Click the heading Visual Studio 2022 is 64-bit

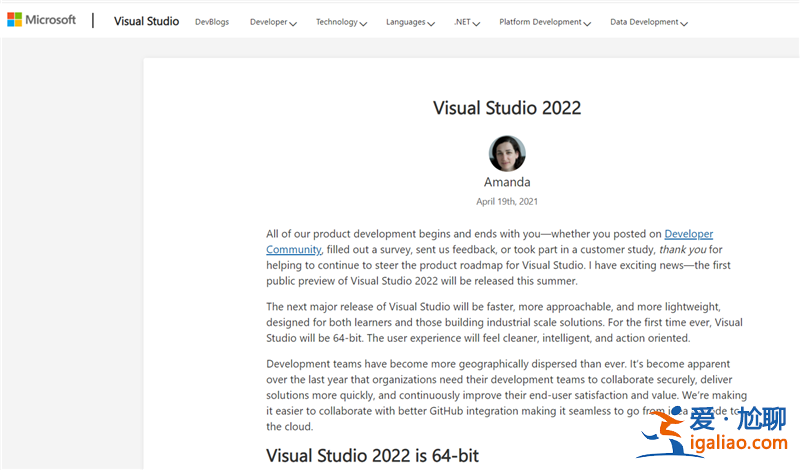[372, 455]
